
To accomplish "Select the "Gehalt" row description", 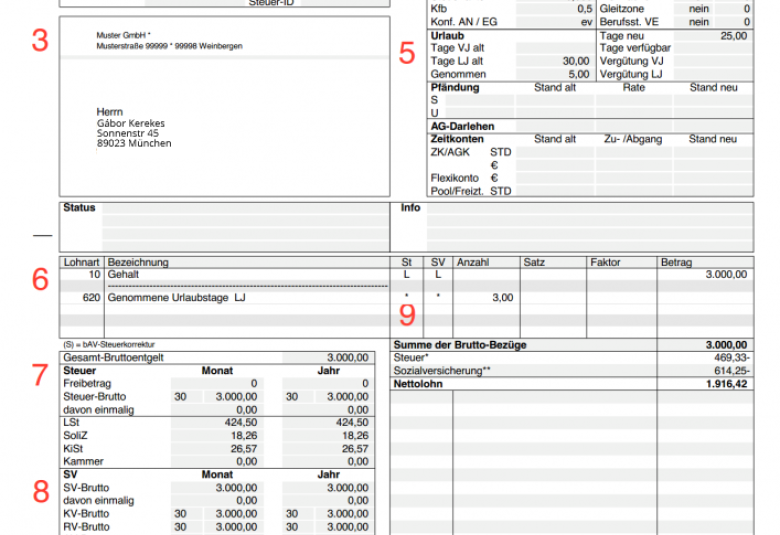I will (123, 275).
